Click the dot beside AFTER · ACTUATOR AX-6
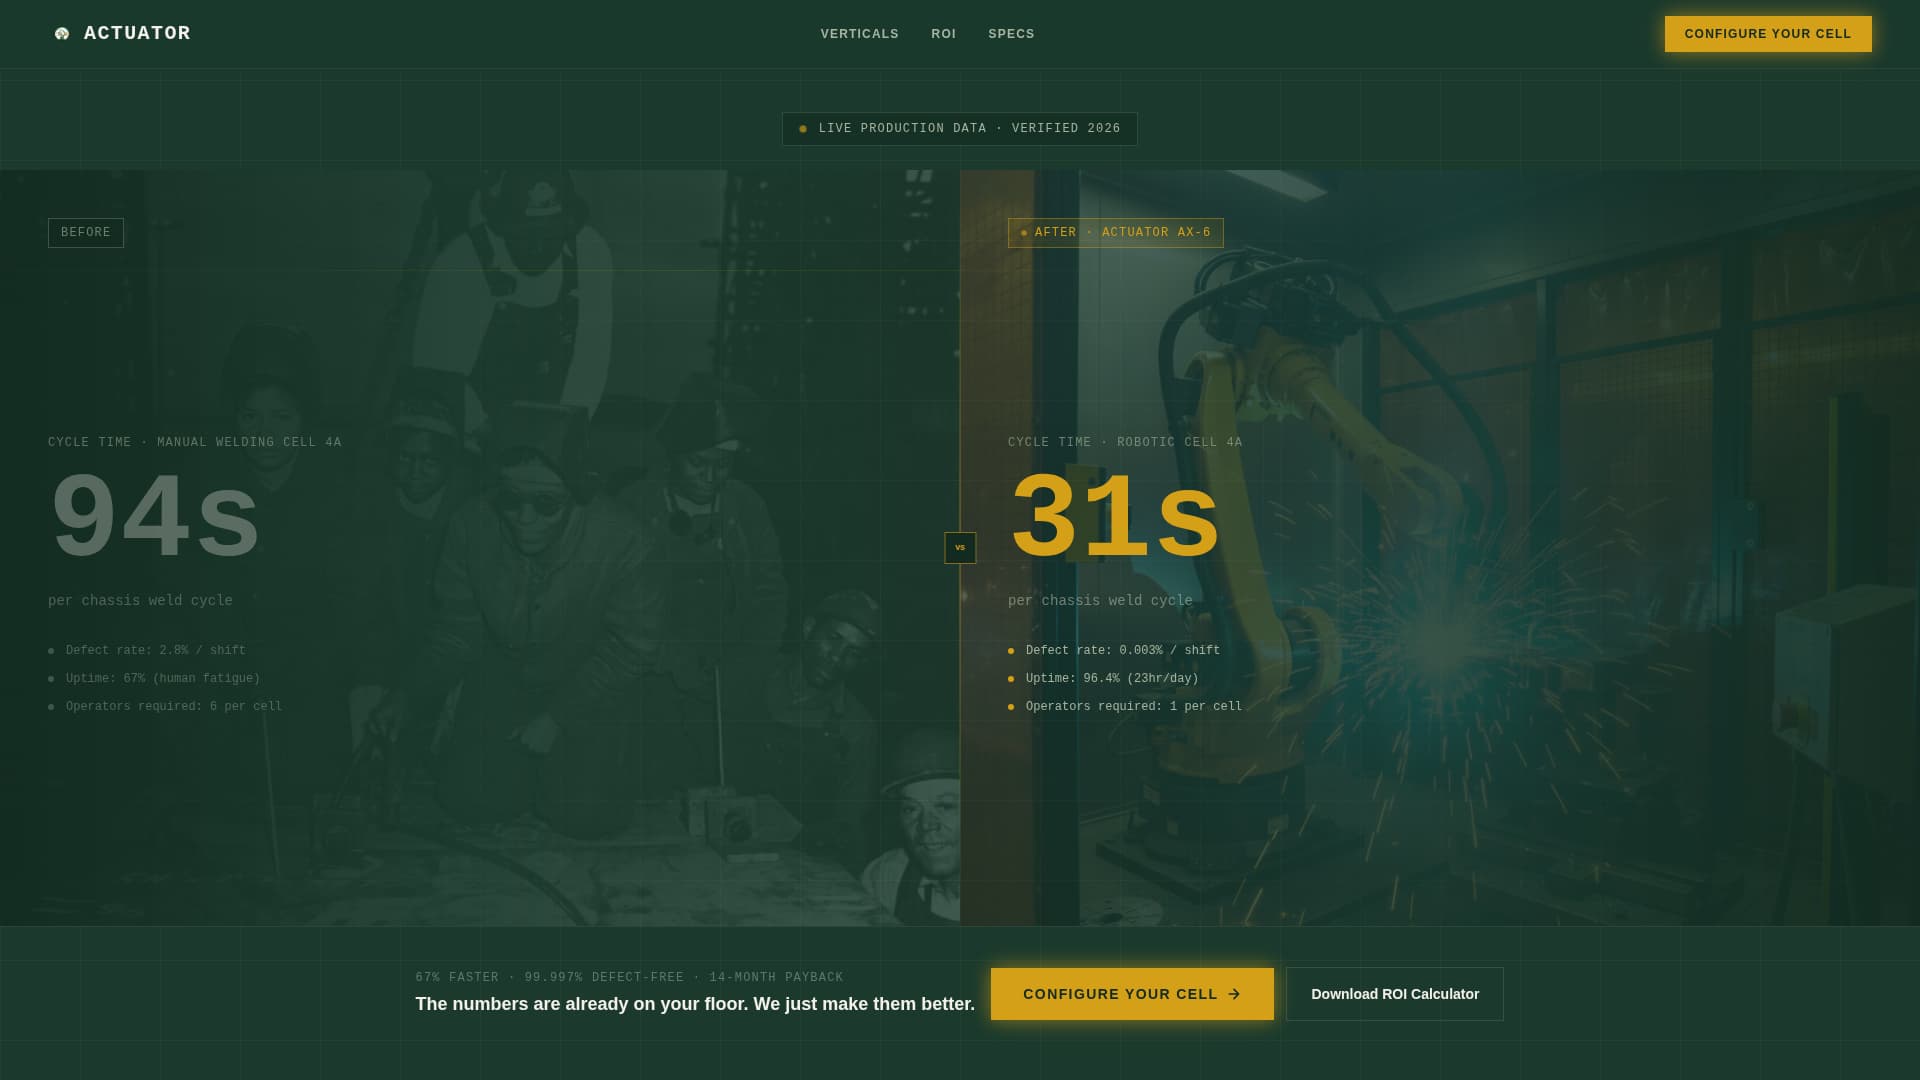This screenshot has height=1080, width=1920. coord(1024,232)
